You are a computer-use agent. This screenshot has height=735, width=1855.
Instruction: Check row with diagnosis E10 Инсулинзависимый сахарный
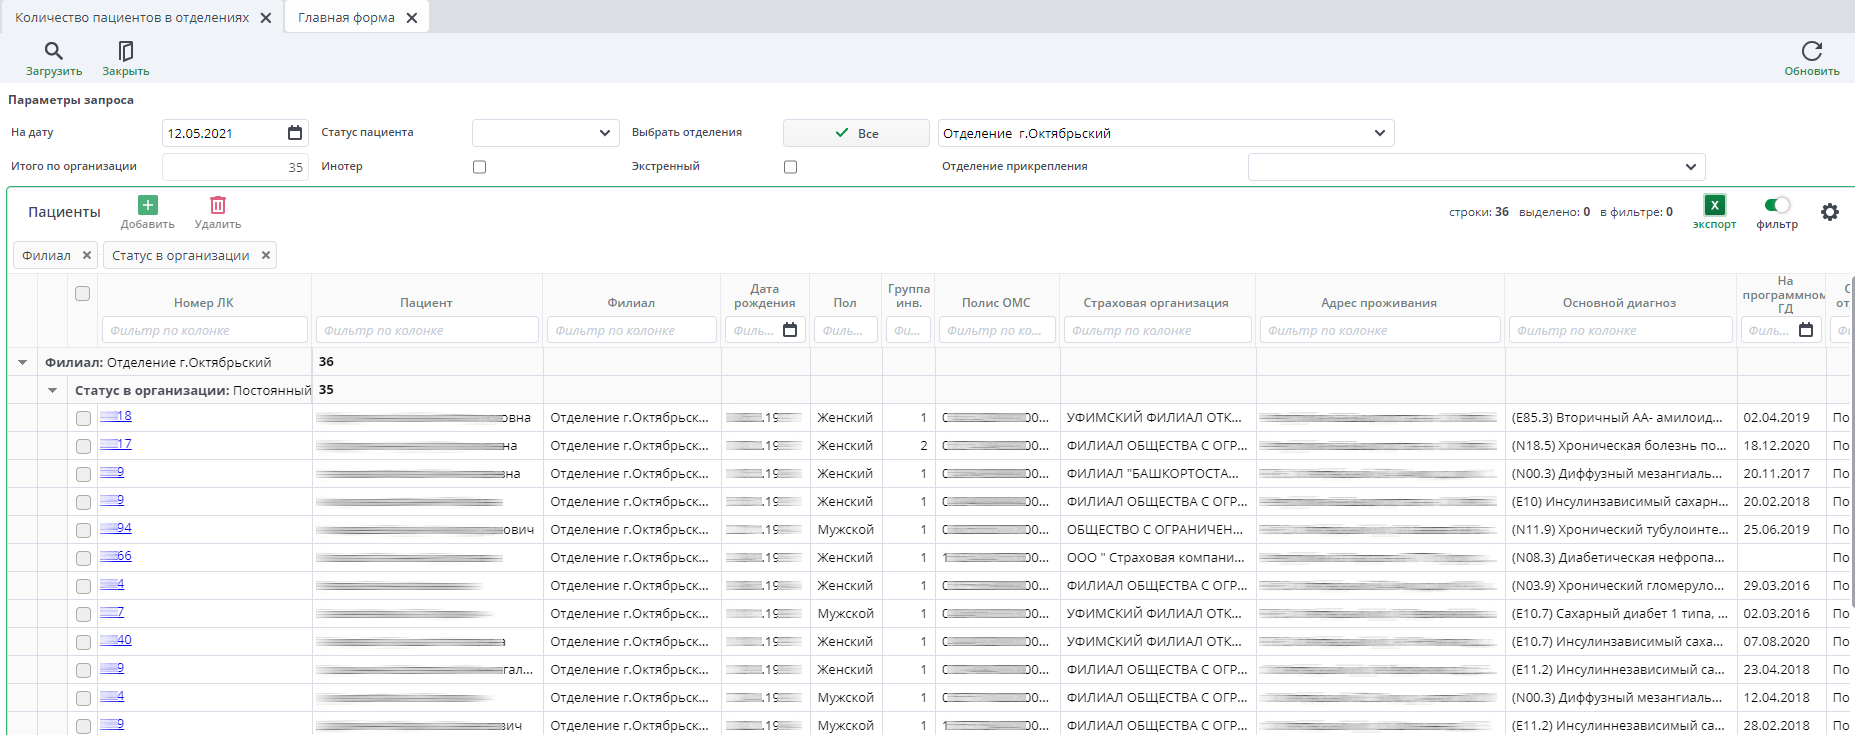pos(83,502)
